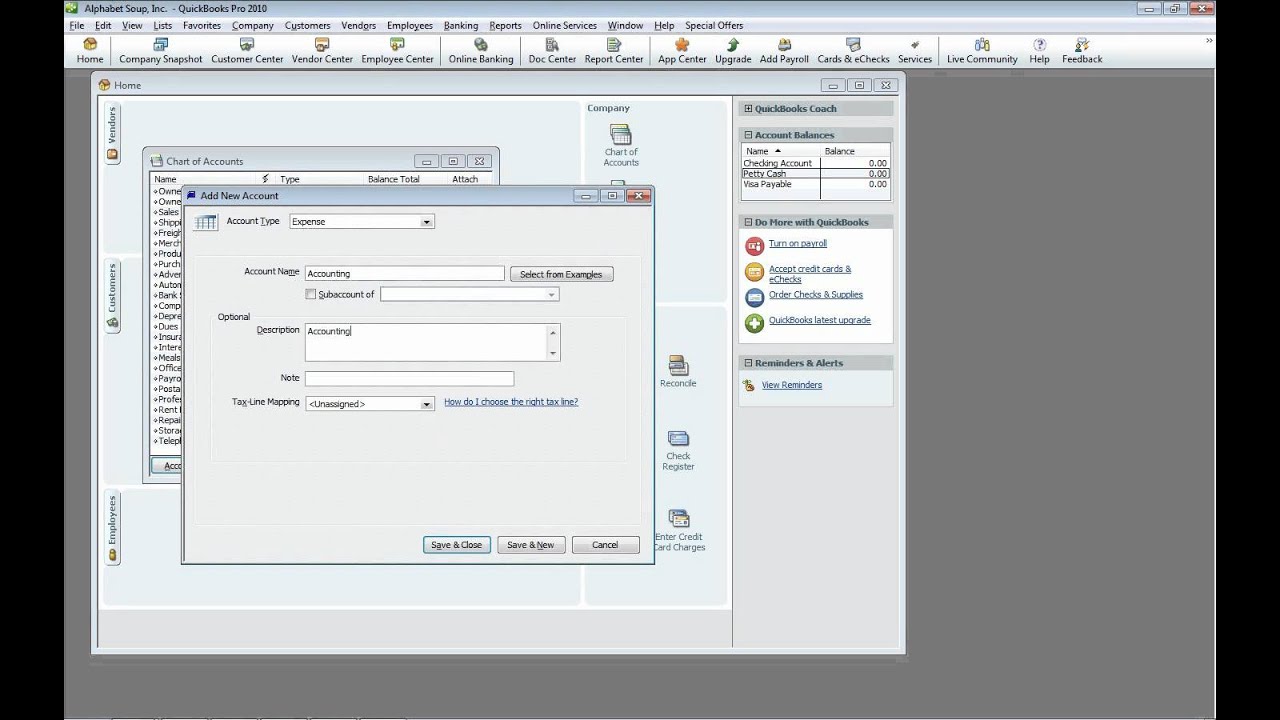This screenshot has width=1280, height=720.
Task: Toggle the Subaccount of checkbox
Action: click(x=310, y=295)
